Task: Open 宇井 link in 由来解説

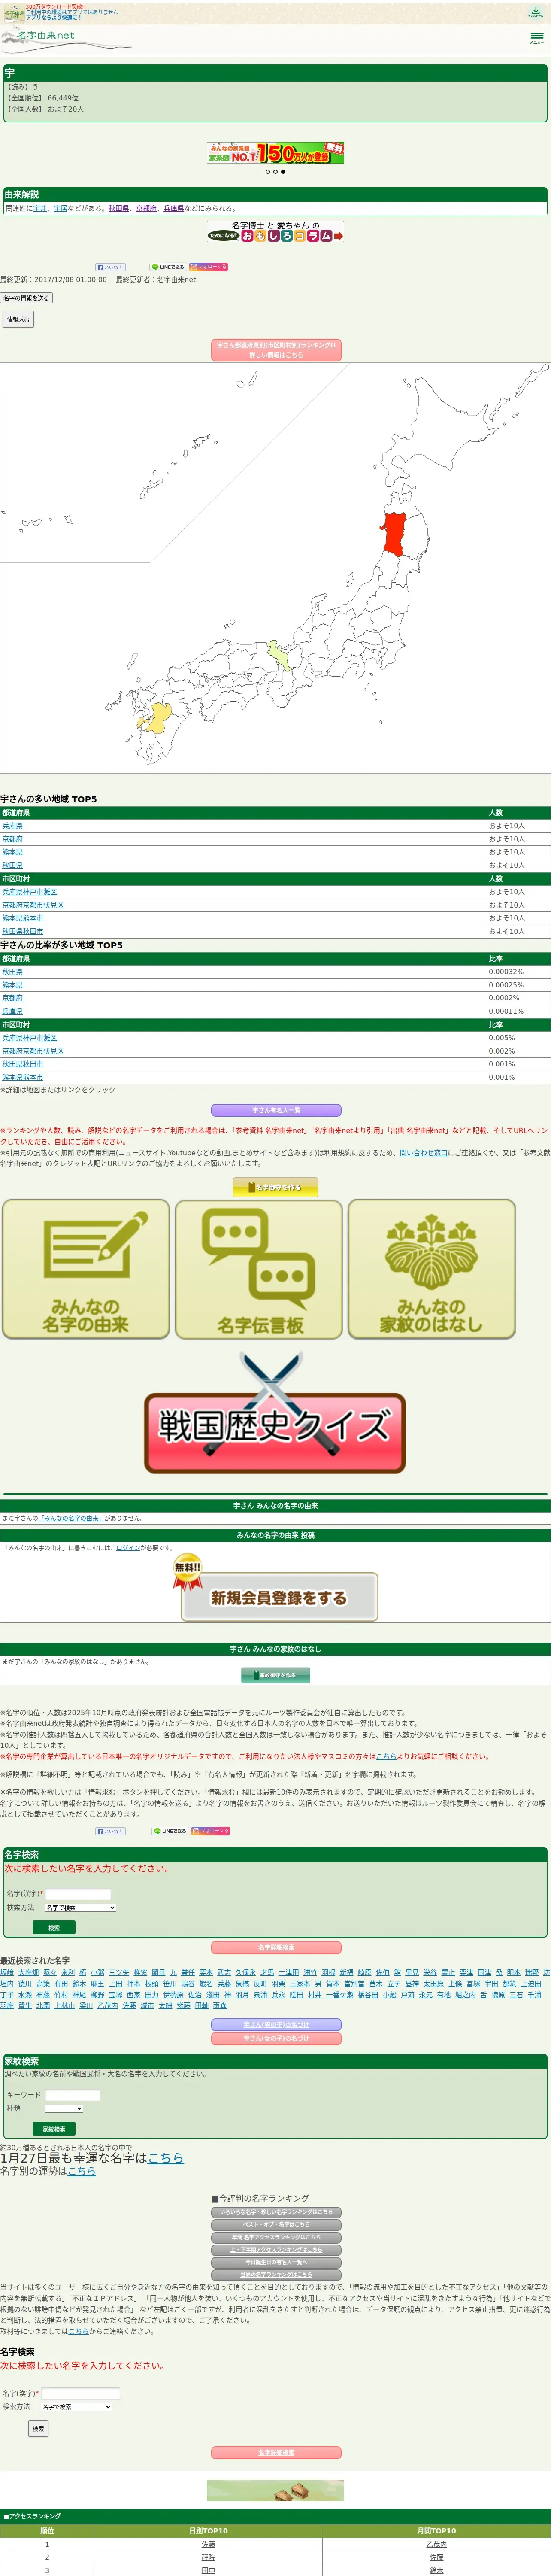Action: pos(40,209)
